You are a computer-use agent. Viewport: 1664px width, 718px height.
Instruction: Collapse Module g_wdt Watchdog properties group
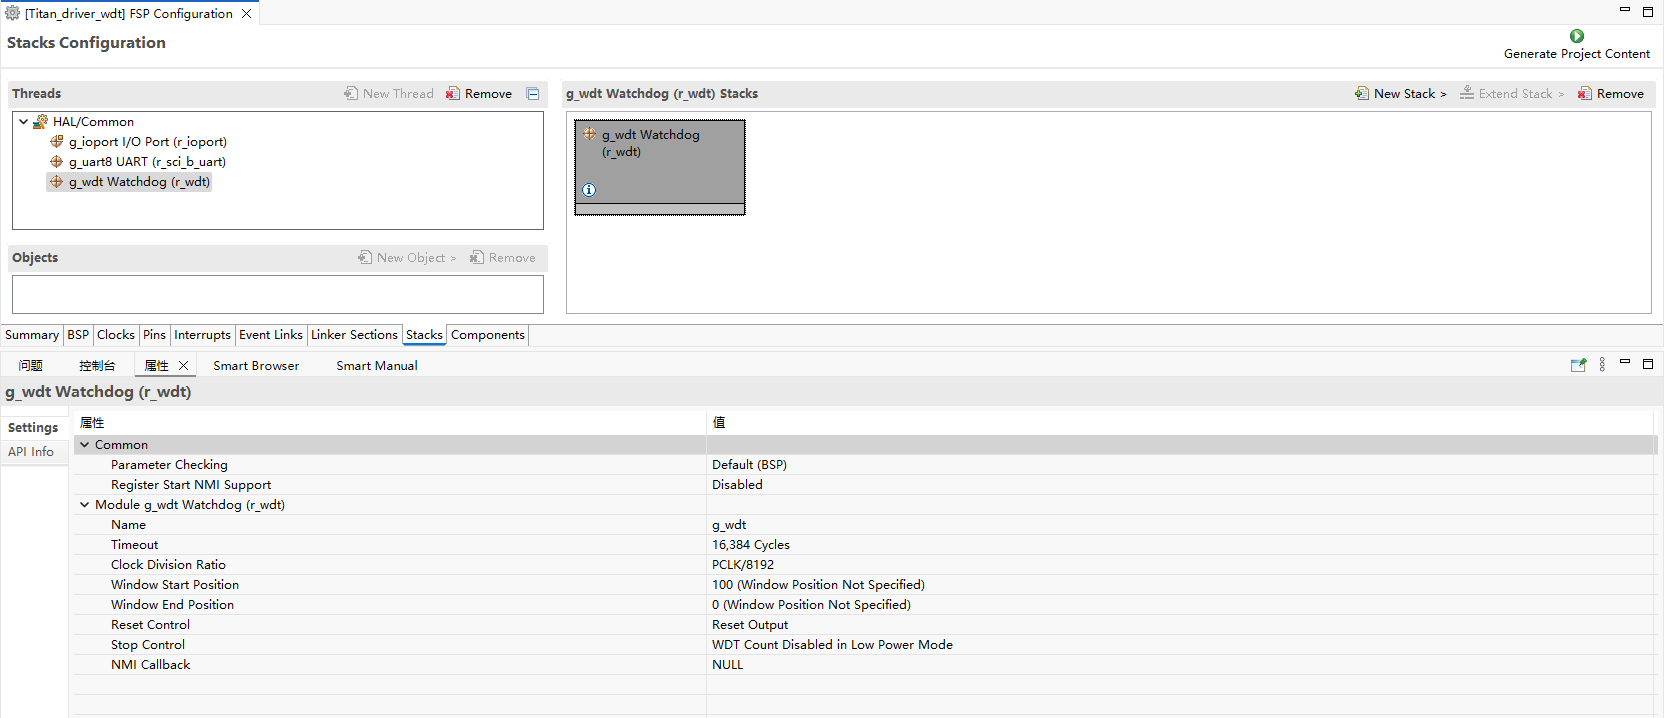click(85, 505)
